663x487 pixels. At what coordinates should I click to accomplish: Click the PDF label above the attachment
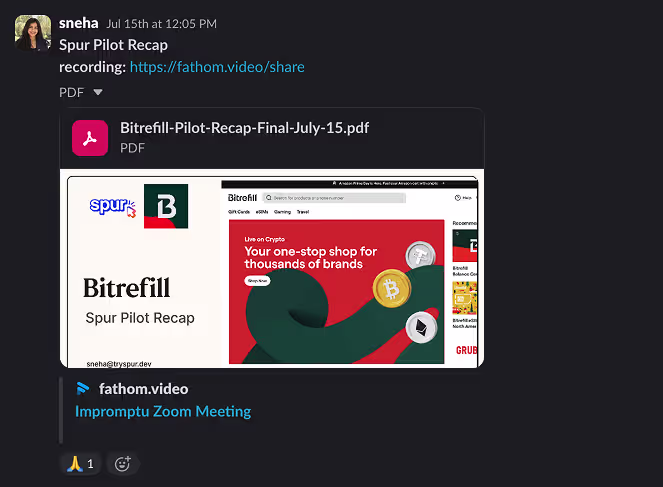coord(71,92)
